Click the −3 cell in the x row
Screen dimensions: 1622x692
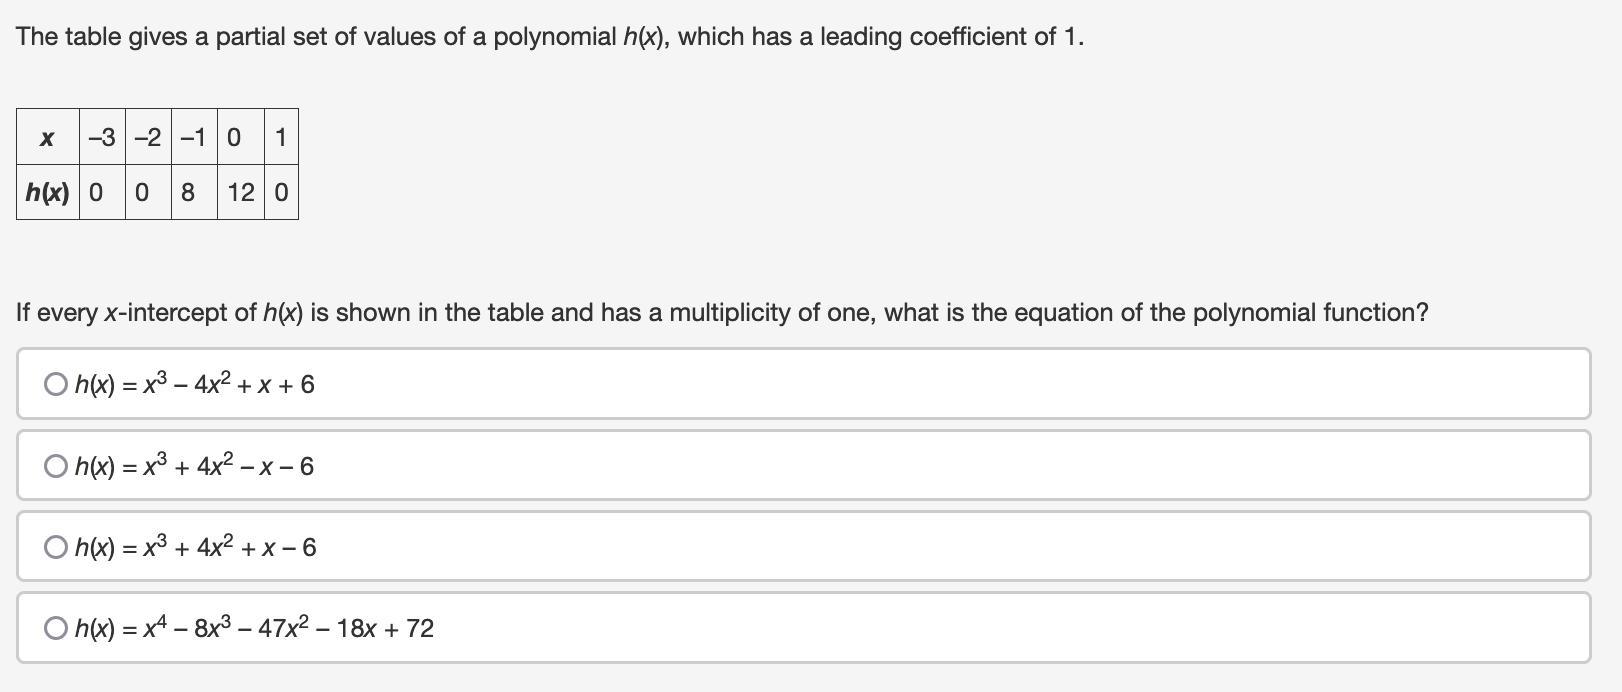click(102, 138)
